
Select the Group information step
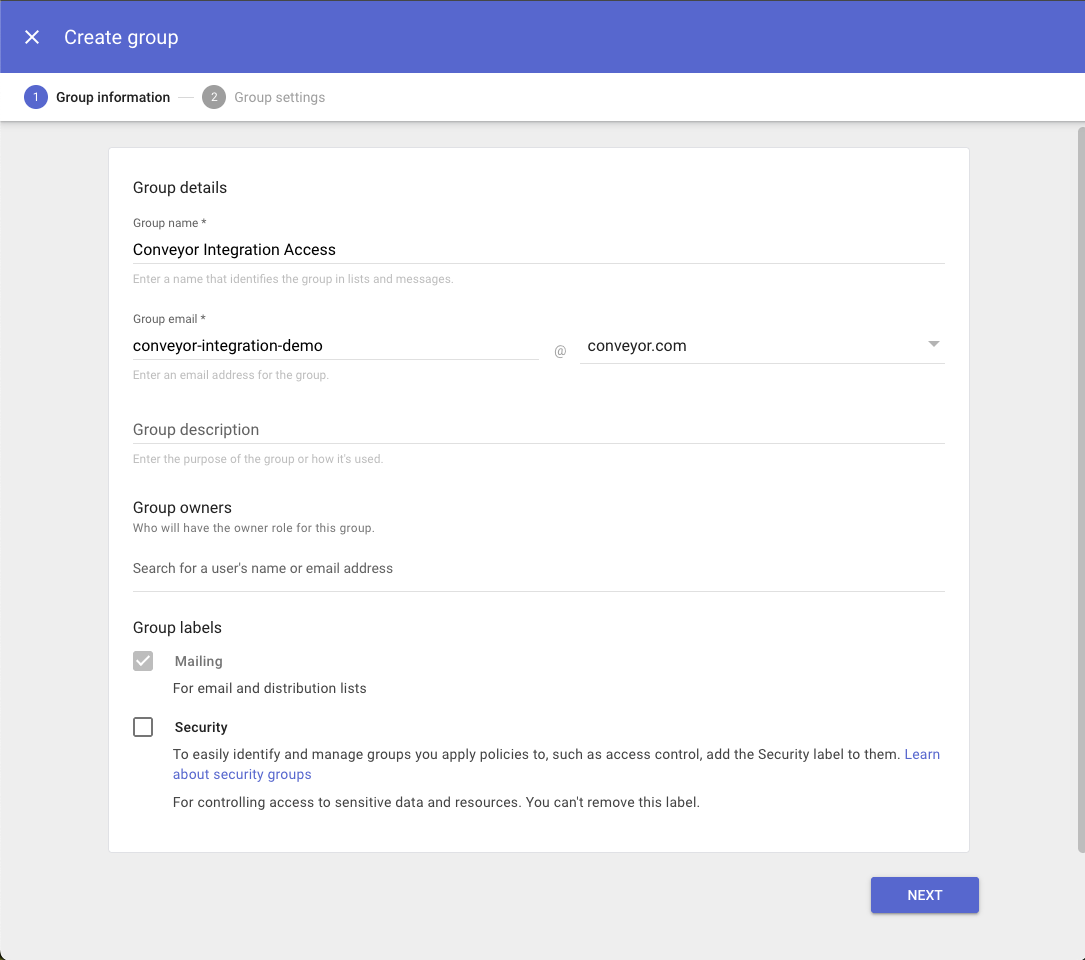(113, 98)
